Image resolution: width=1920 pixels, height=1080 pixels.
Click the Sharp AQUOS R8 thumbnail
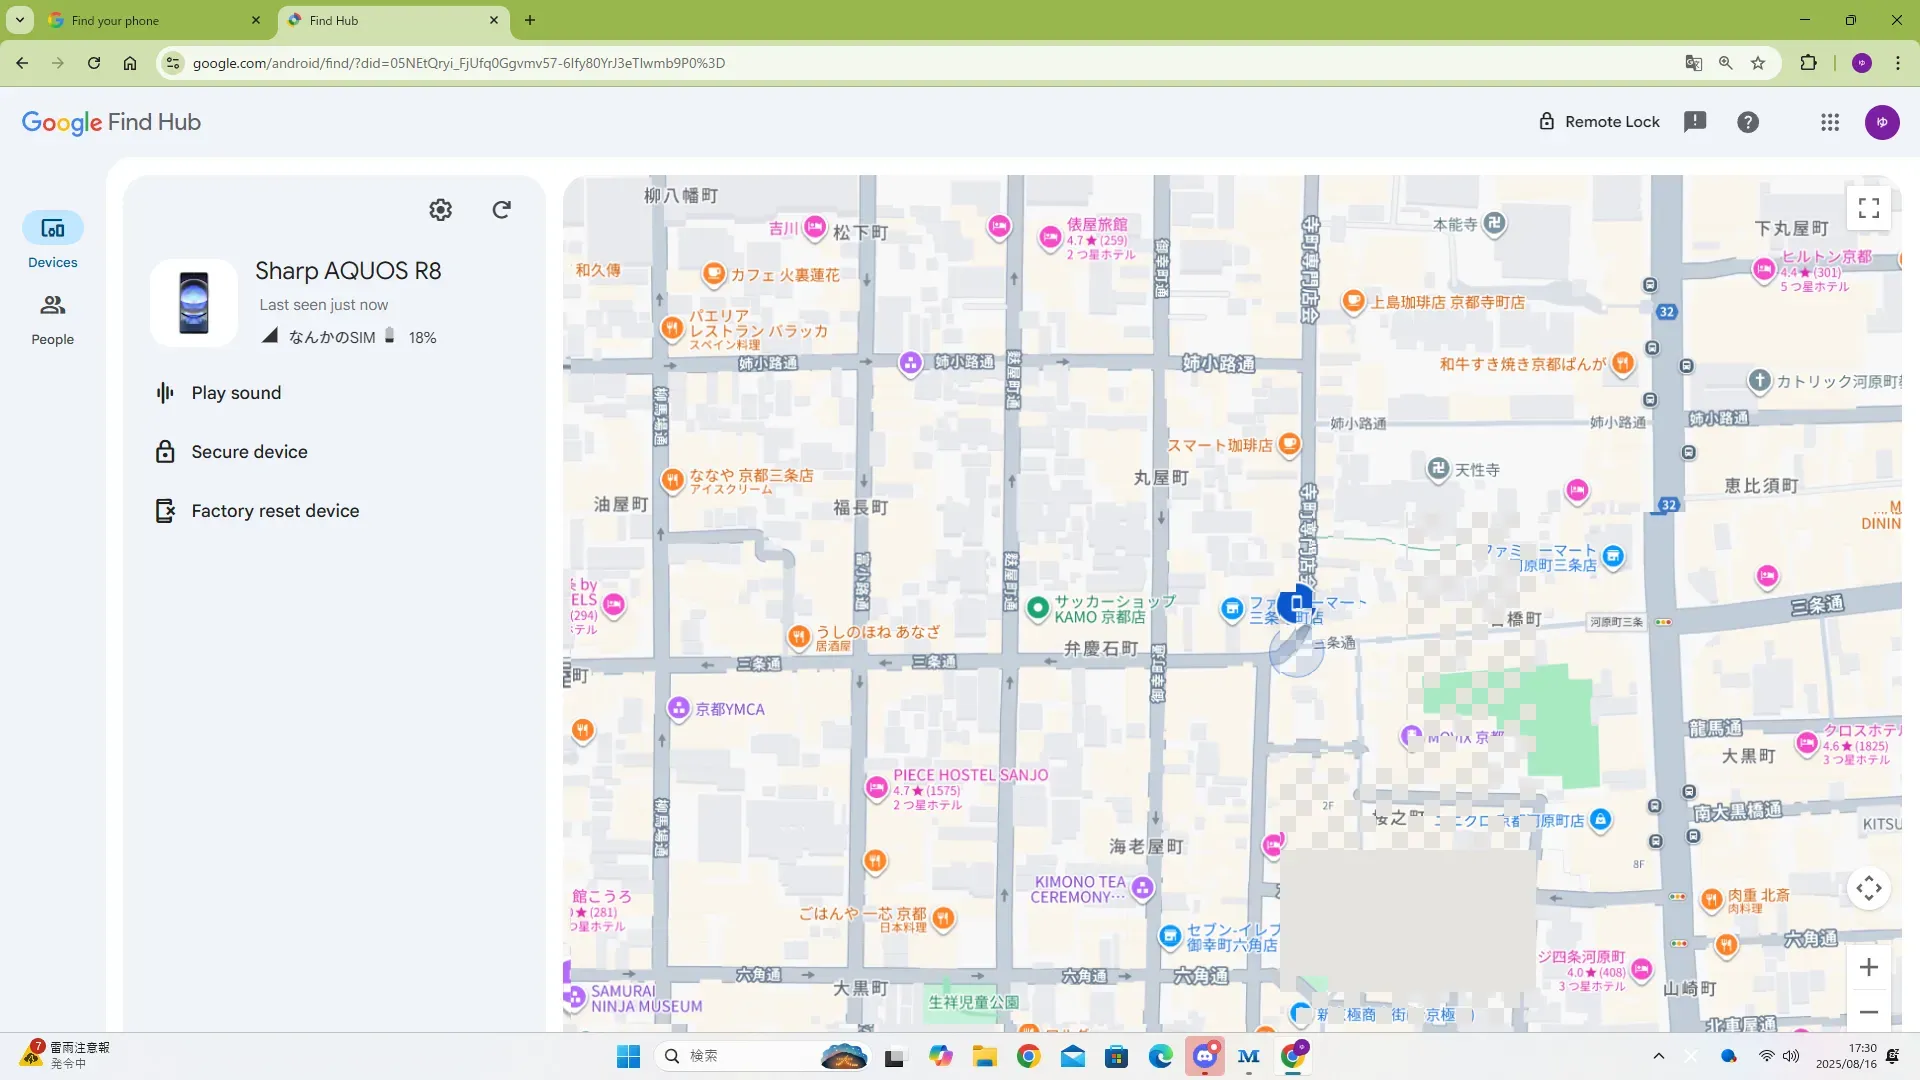194,302
